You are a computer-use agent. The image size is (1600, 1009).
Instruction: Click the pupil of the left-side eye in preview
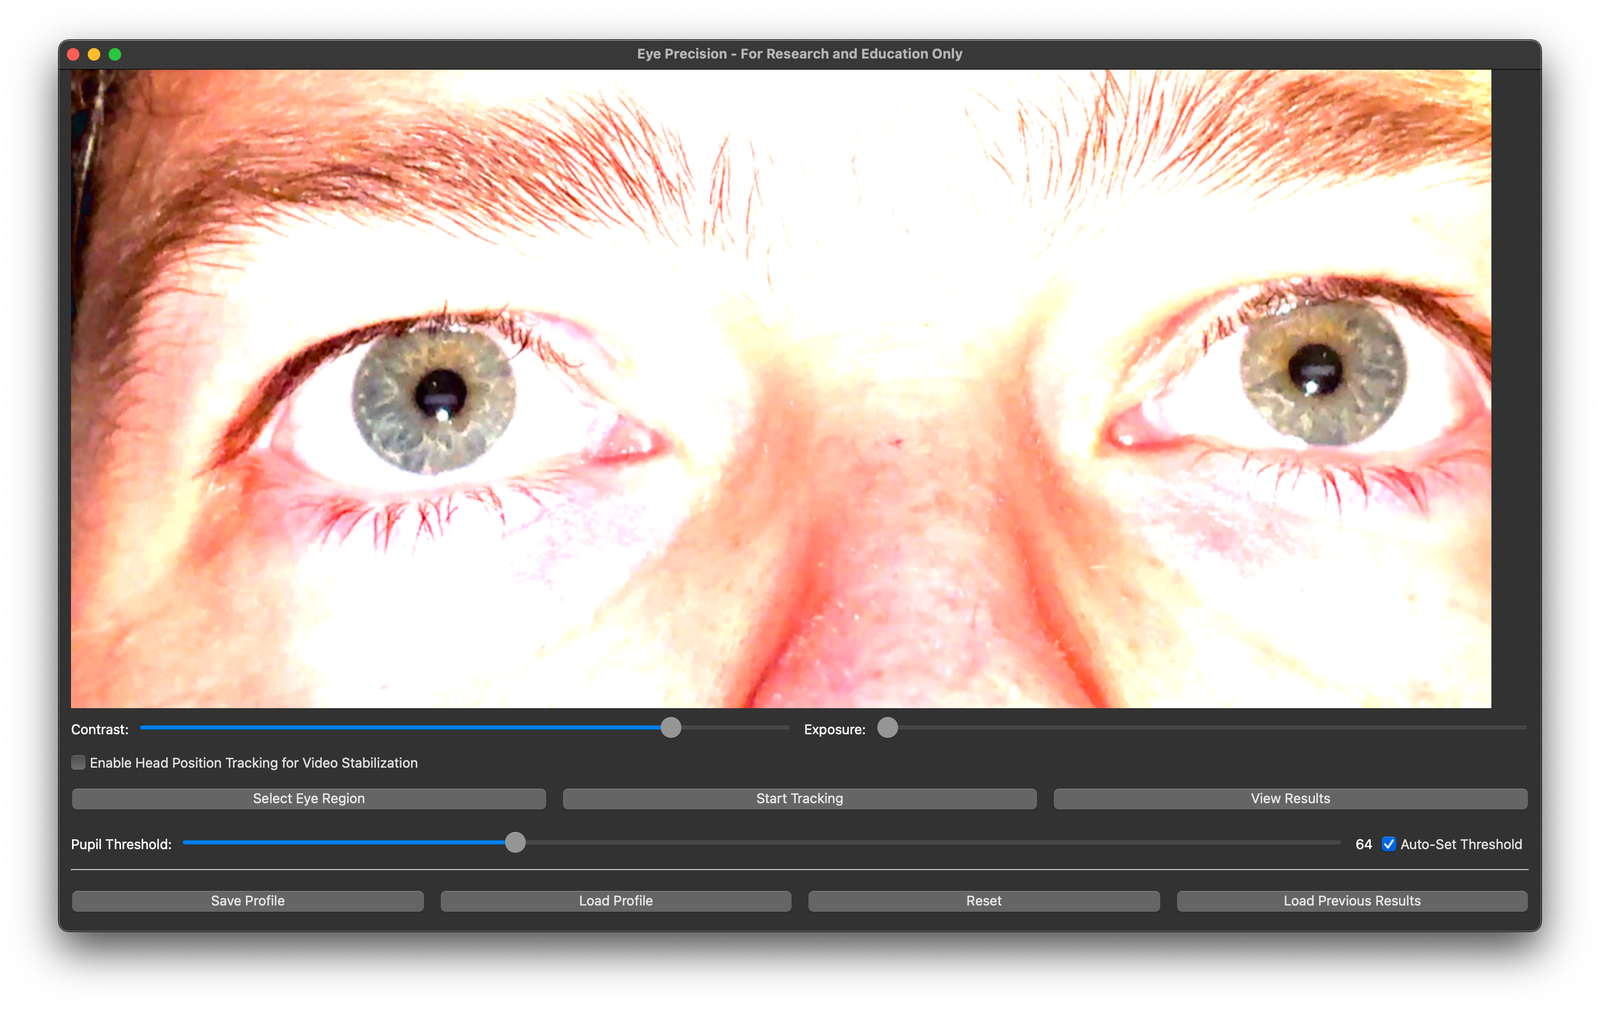click(x=441, y=391)
